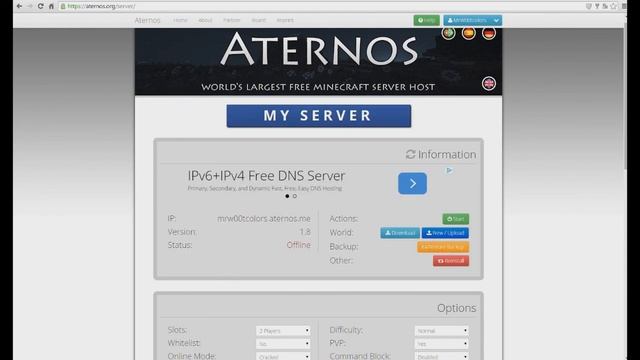Open the browser home page icon
640x360 pixels.
(51, 6)
